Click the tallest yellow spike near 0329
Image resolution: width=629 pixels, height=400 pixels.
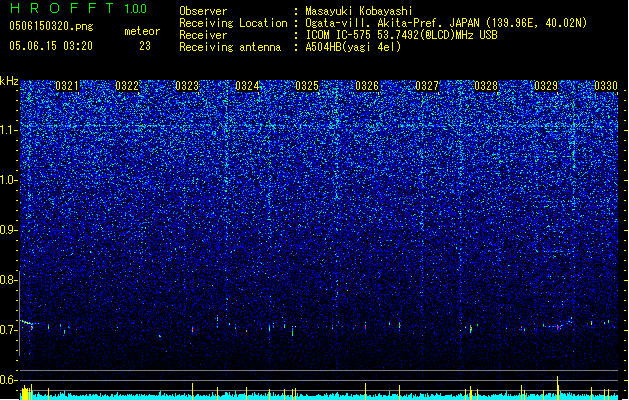pos(557,387)
